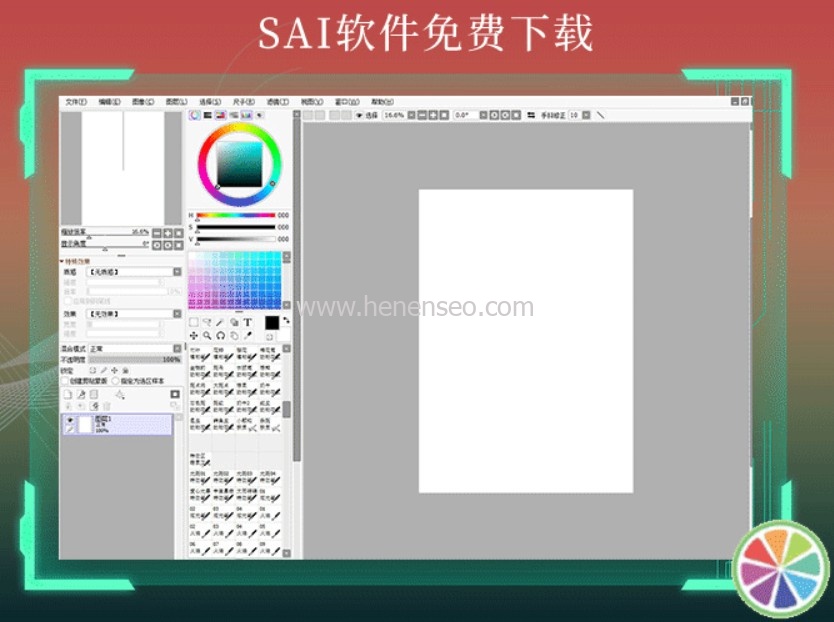
Task: Open the 窗口(W) menu
Action: tap(347, 102)
